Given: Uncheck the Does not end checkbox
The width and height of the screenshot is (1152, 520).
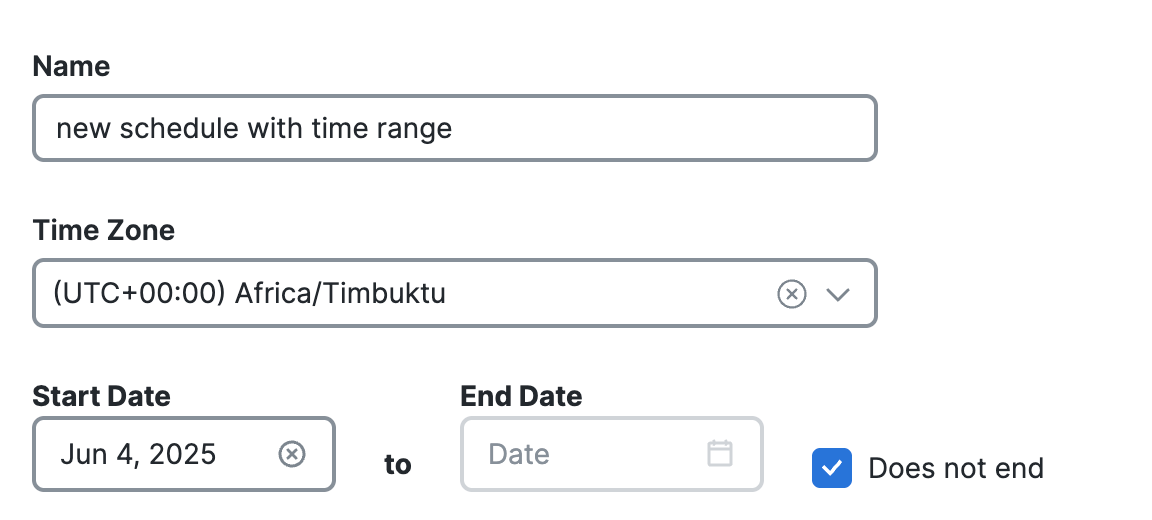Looking at the screenshot, I should click(832, 468).
